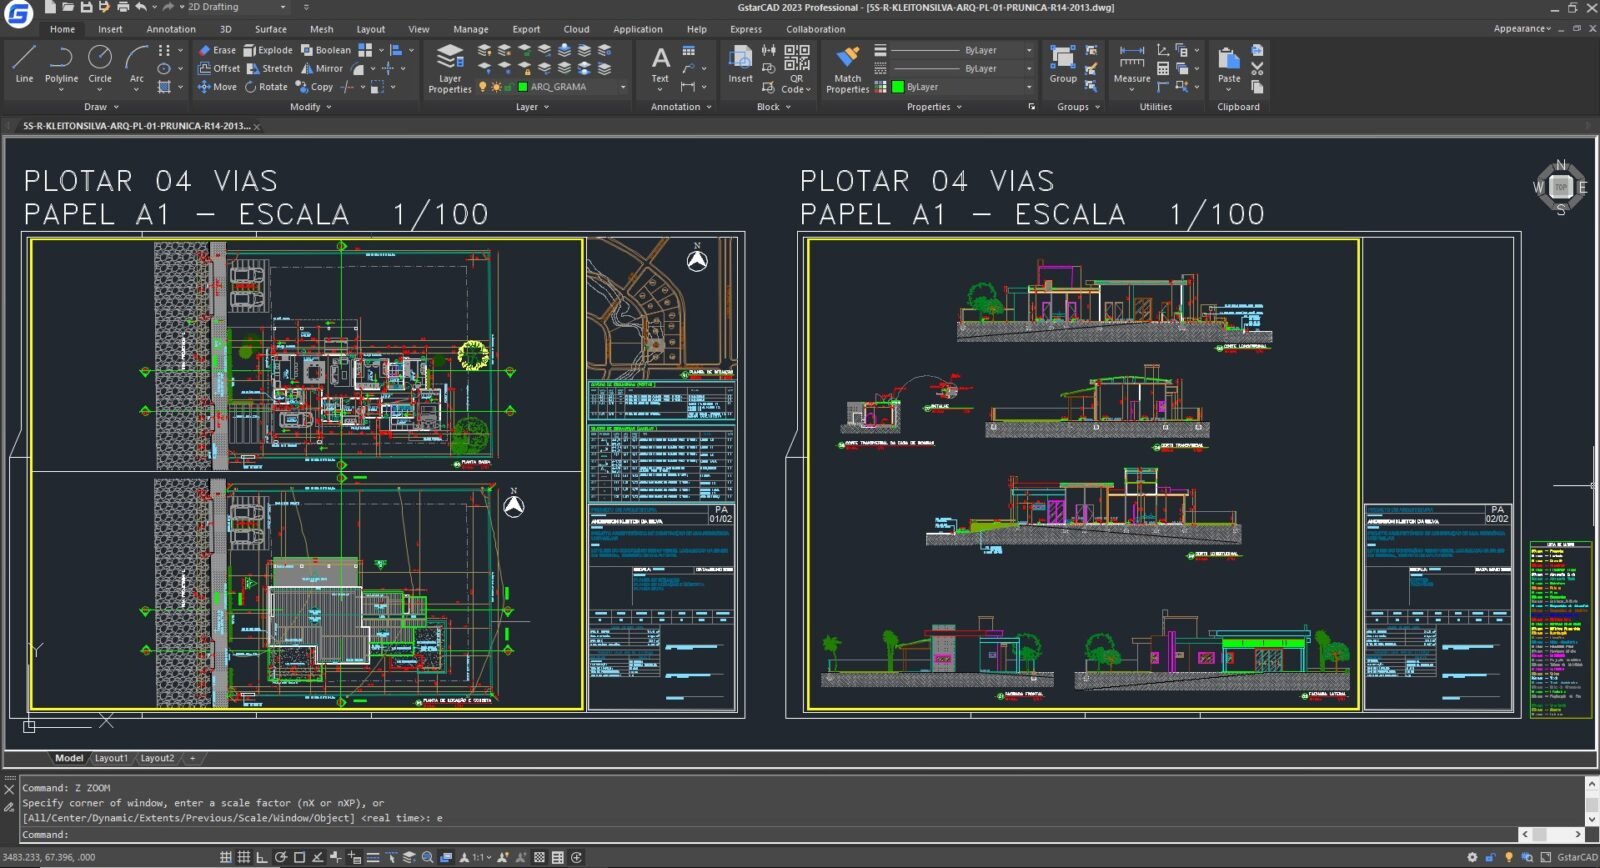The width and height of the screenshot is (1600, 868).
Task: Click the green ByLayer color swatch
Action: point(897,87)
